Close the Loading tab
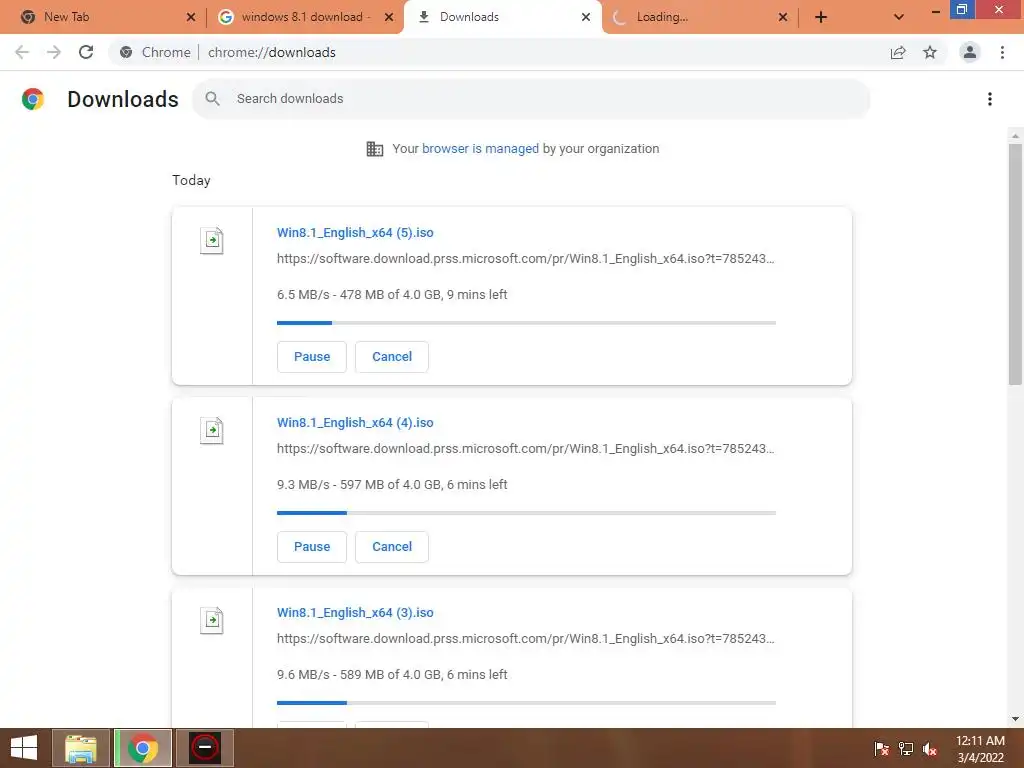This screenshot has height=768, width=1024. point(783,17)
